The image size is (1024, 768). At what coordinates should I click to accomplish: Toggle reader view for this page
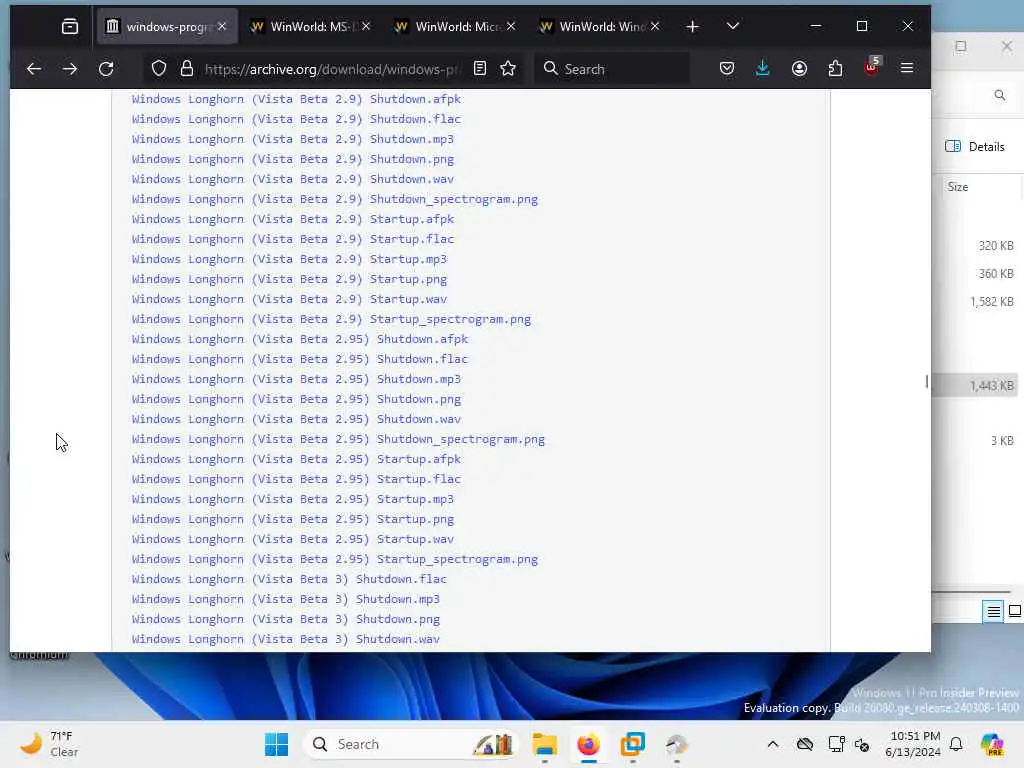click(480, 69)
